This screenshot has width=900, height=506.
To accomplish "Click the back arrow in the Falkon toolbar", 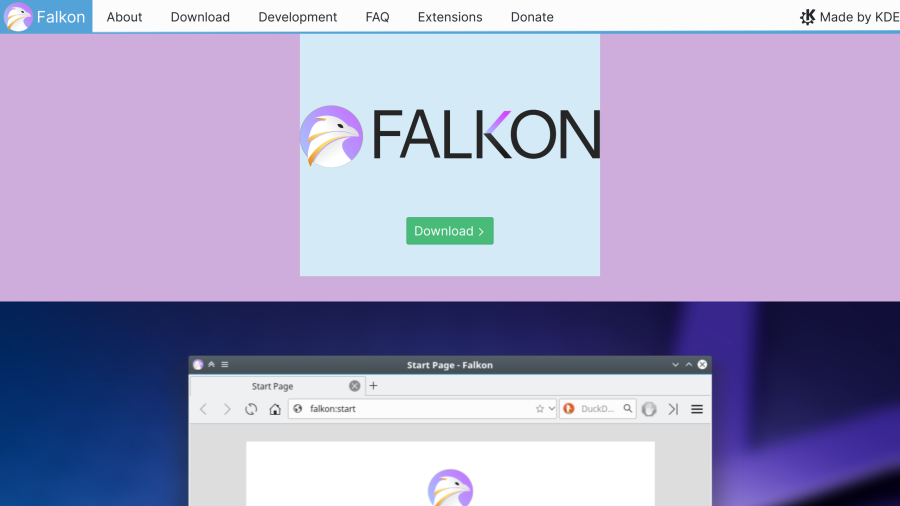I will pos(203,409).
